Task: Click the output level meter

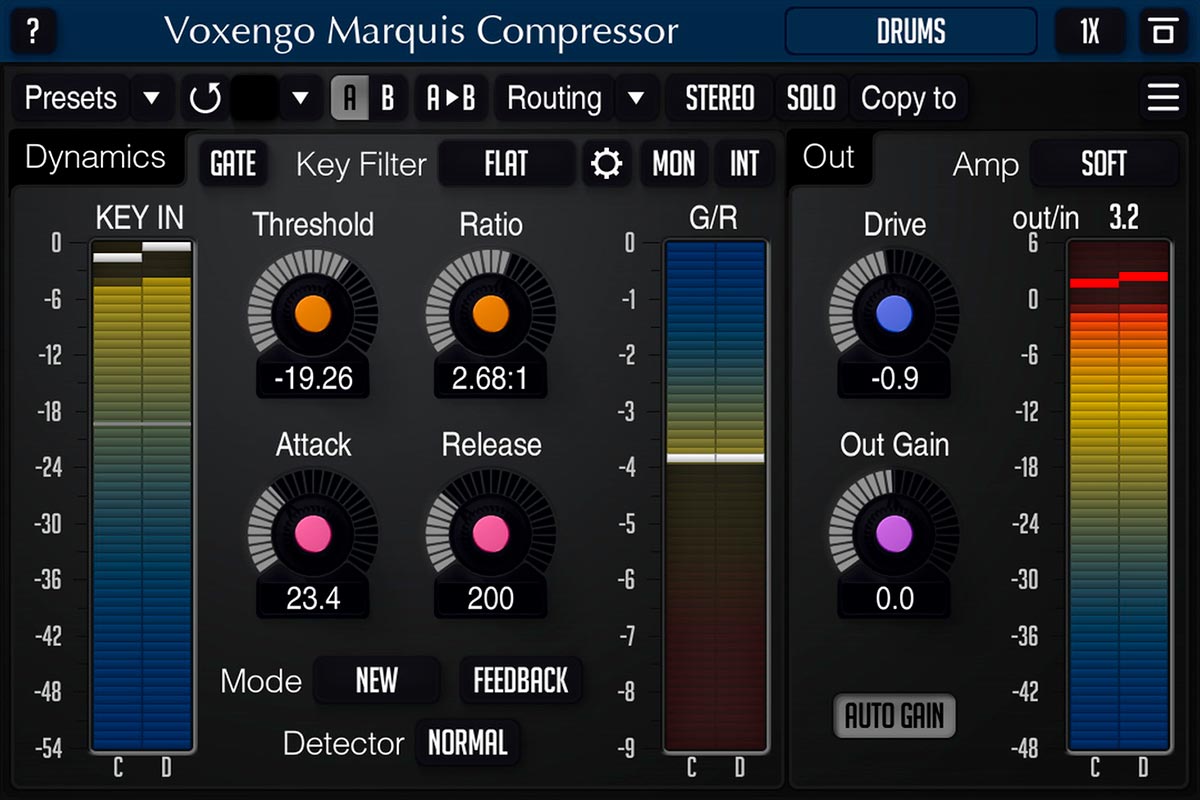Action: [1118, 495]
